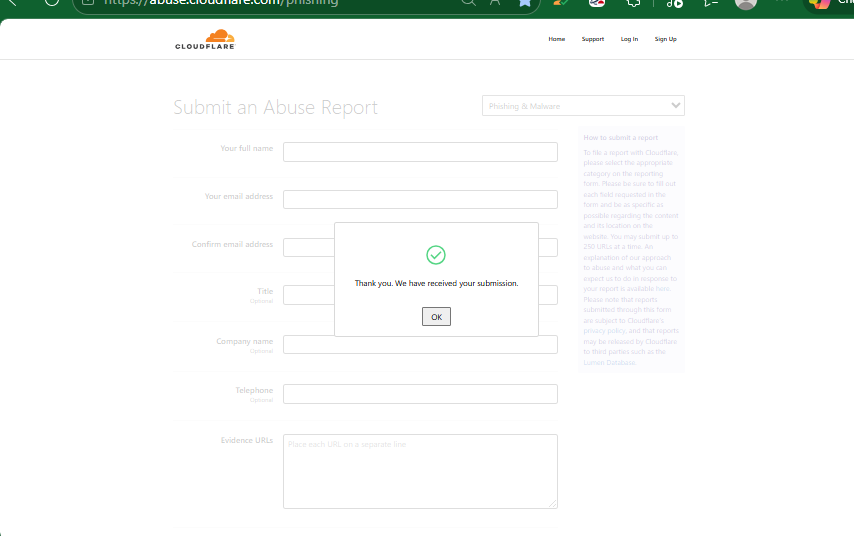Click inside the Evidence URLs text area

tap(420, 471)
